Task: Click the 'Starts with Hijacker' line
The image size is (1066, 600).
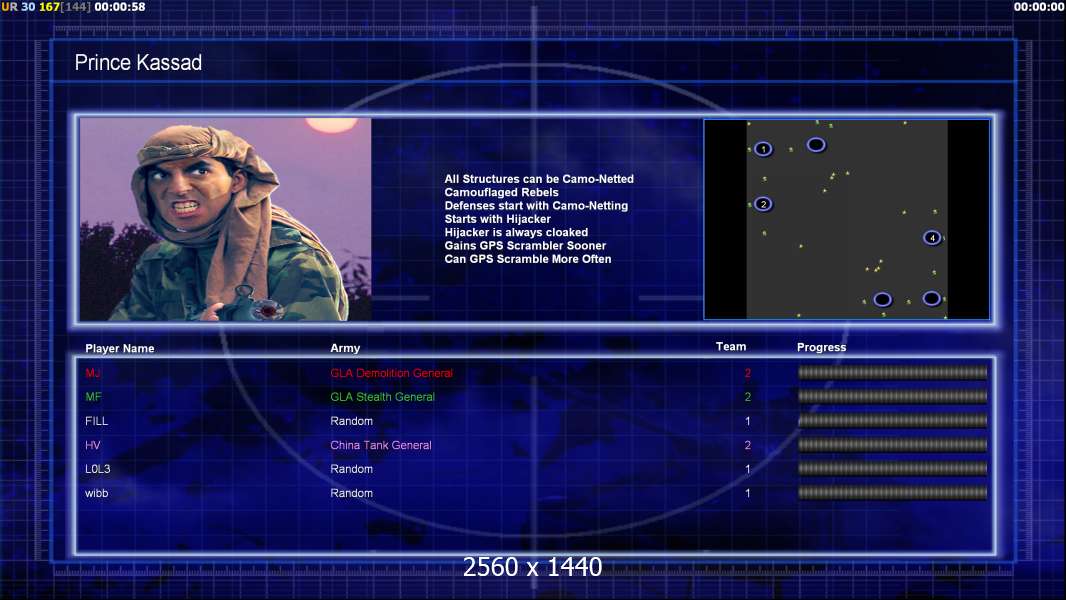Action: 498,219
